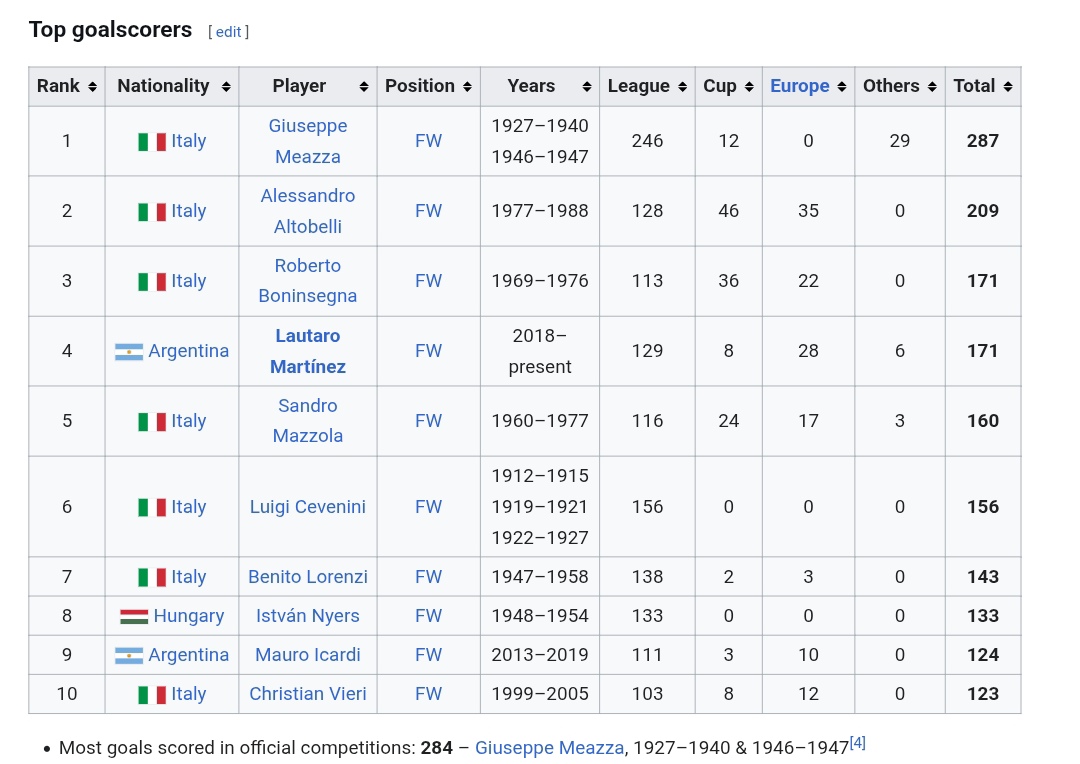Sort by Total goals column
The height and width of the screenshot is (764, 1080).
tap(1008, 87)
